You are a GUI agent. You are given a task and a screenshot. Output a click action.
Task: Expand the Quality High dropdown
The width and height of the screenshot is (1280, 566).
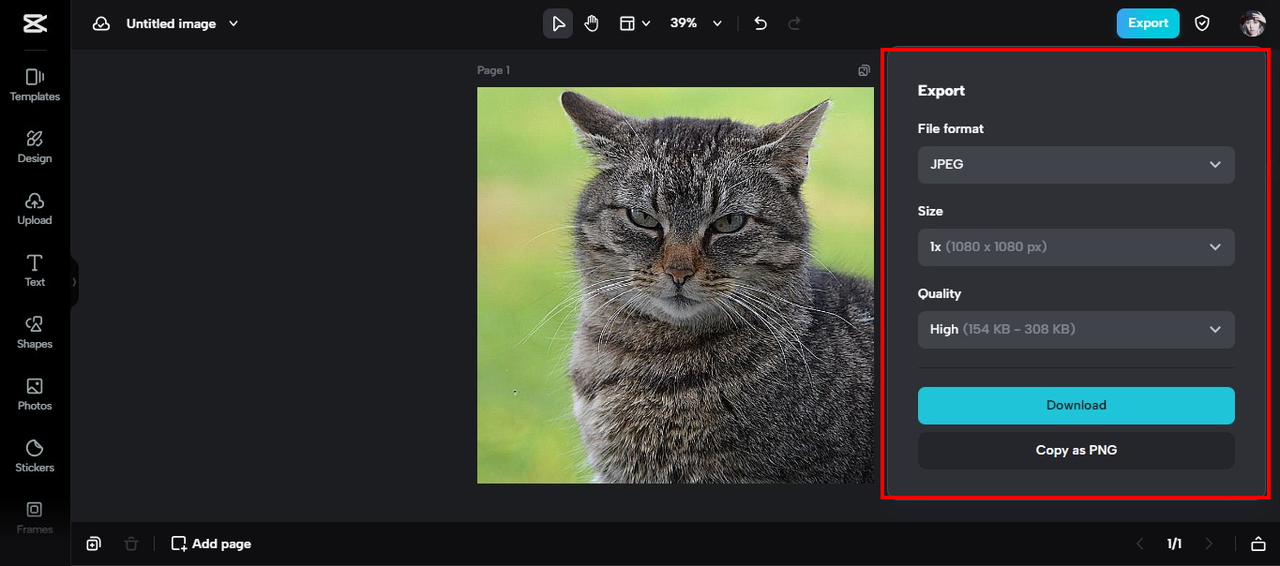coord(1076,329)
